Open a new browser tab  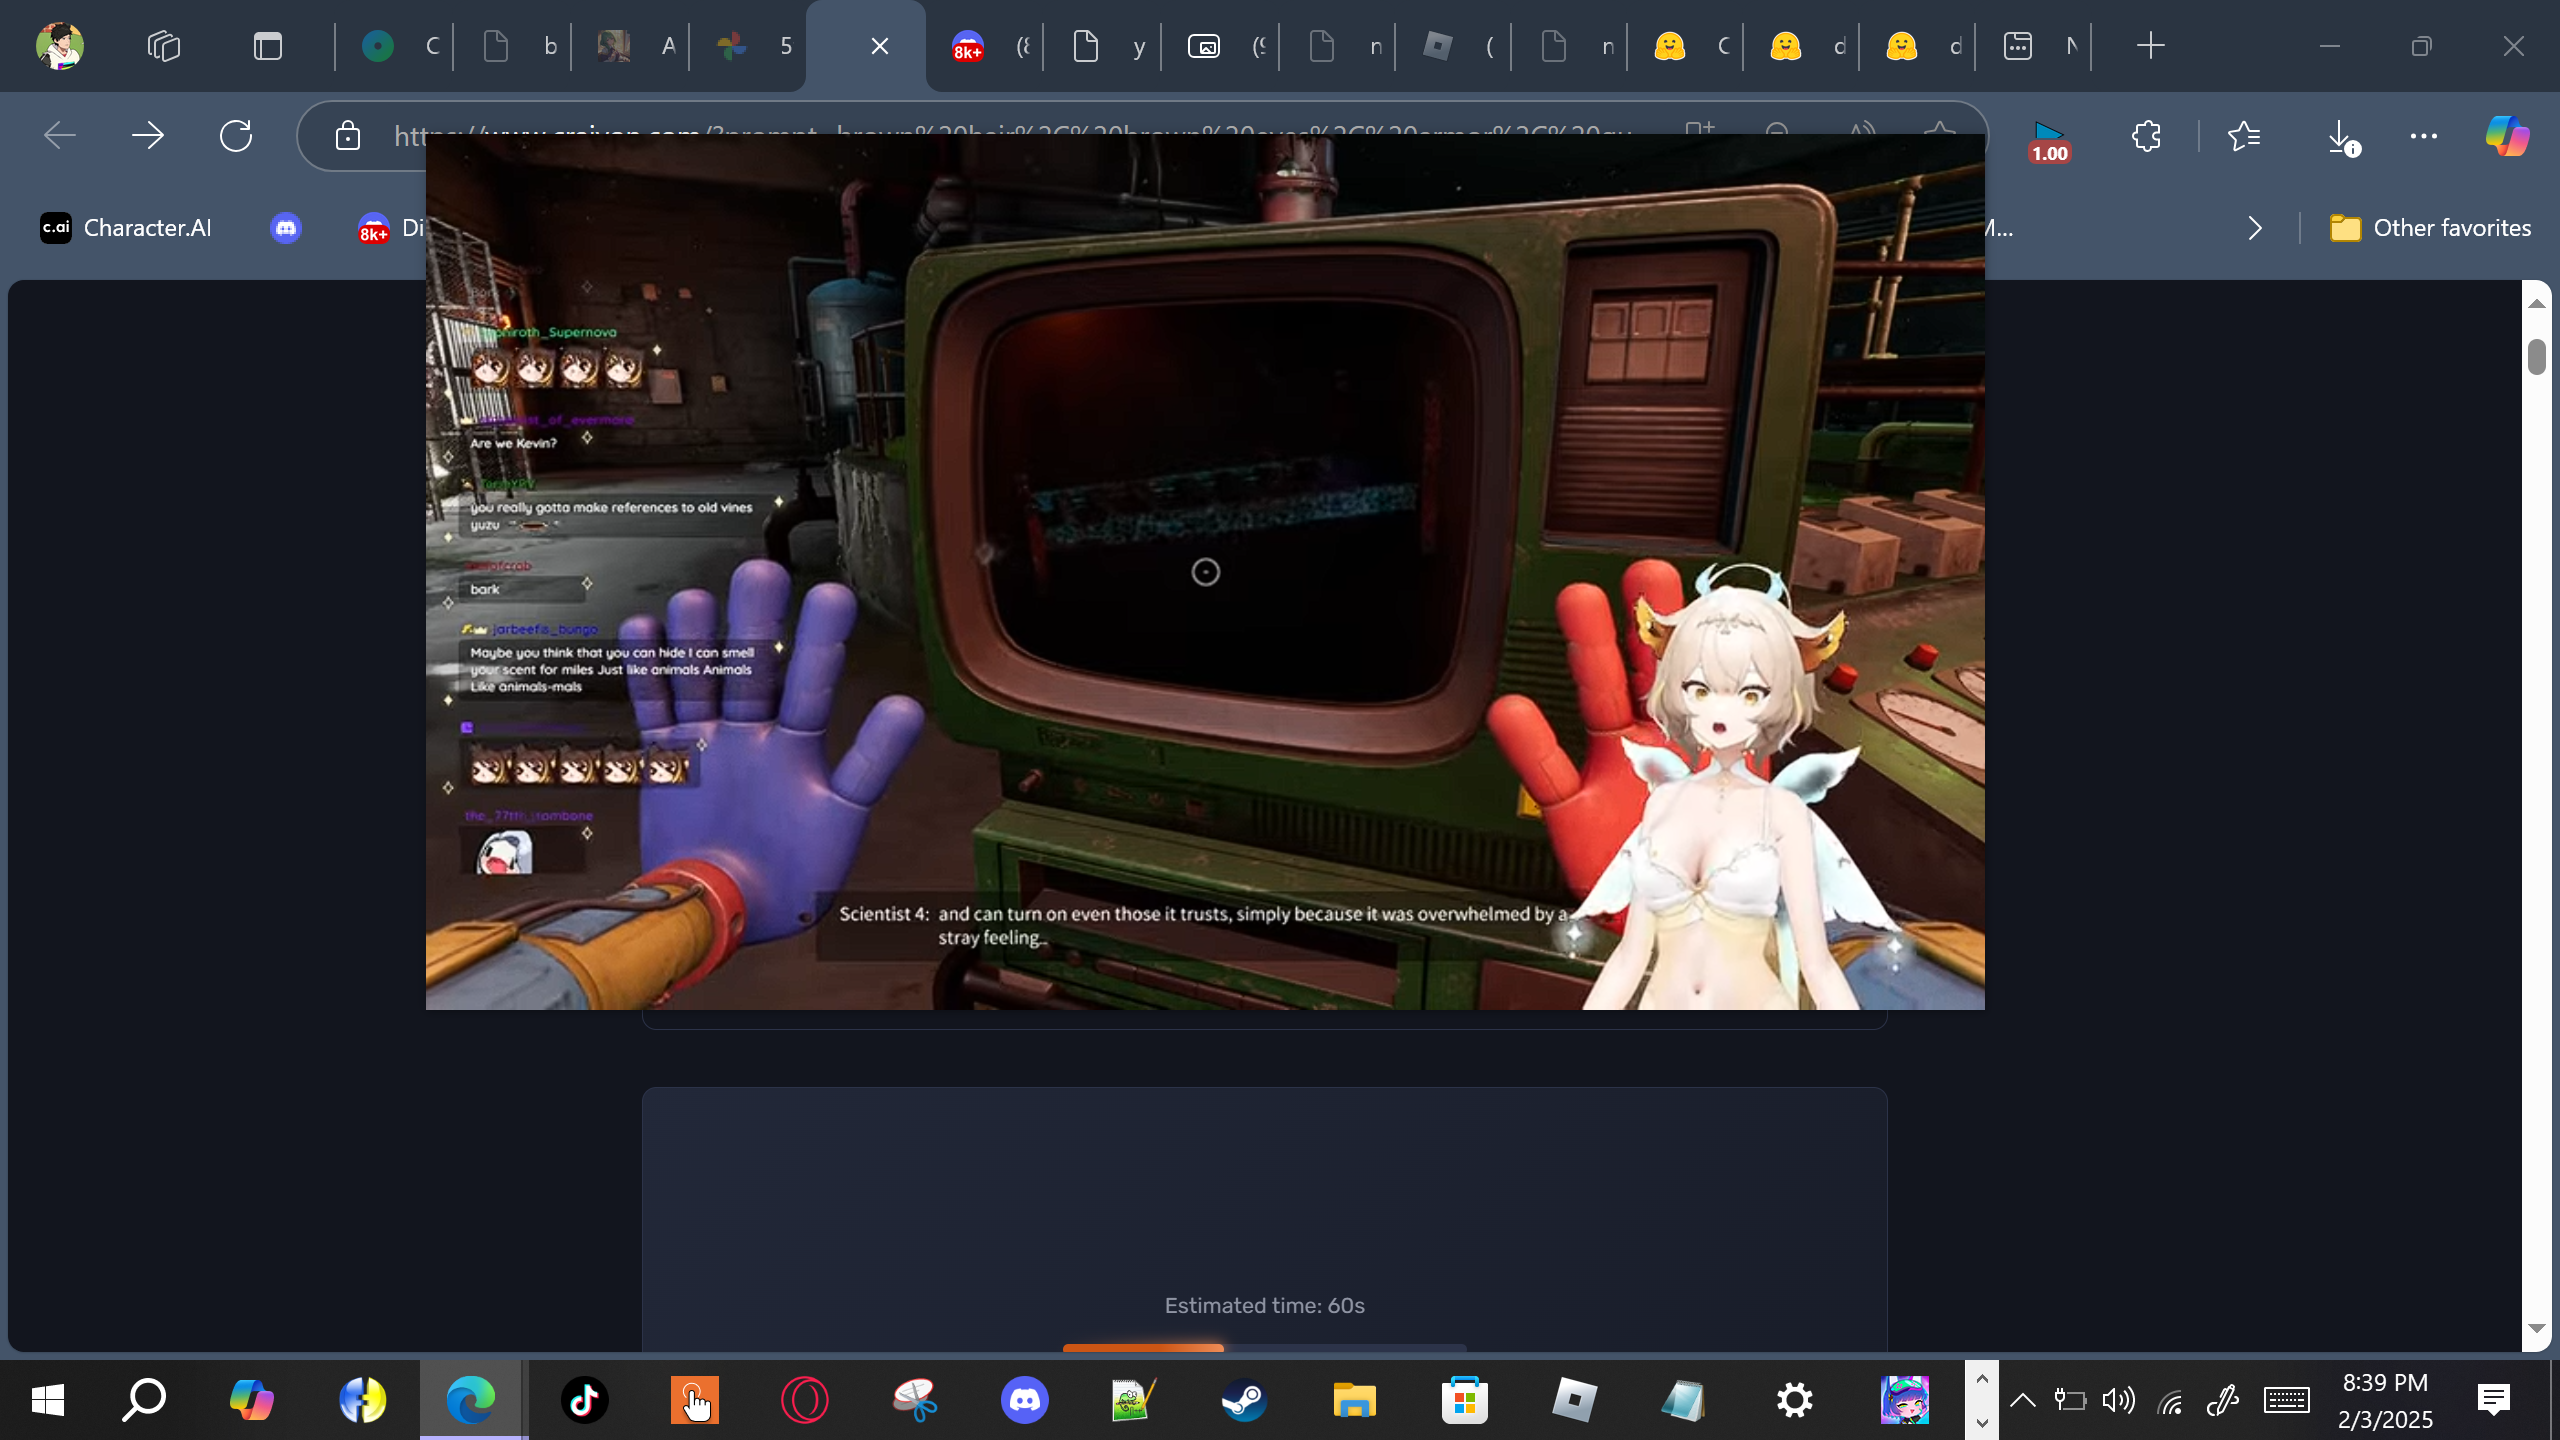[x=2151, y=46]
